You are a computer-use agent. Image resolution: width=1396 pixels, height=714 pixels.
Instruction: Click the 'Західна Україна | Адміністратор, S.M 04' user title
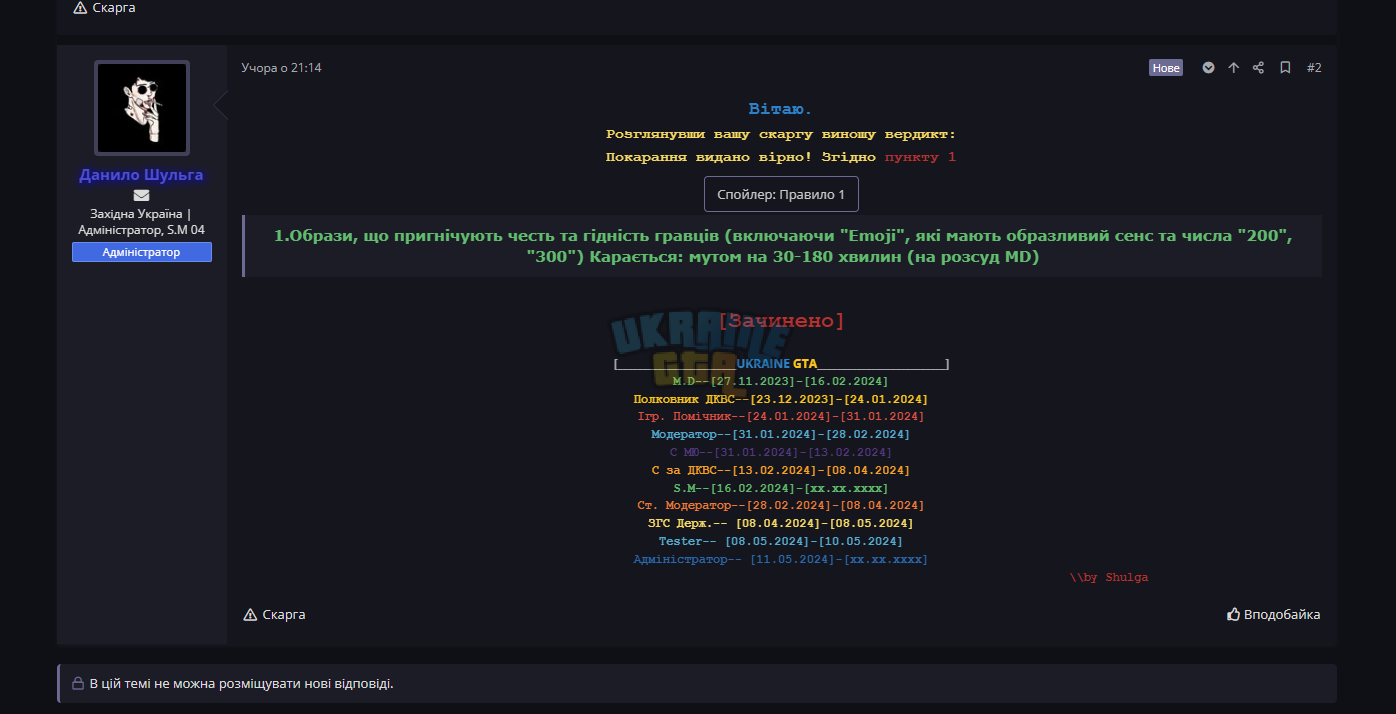coord(141,222)
